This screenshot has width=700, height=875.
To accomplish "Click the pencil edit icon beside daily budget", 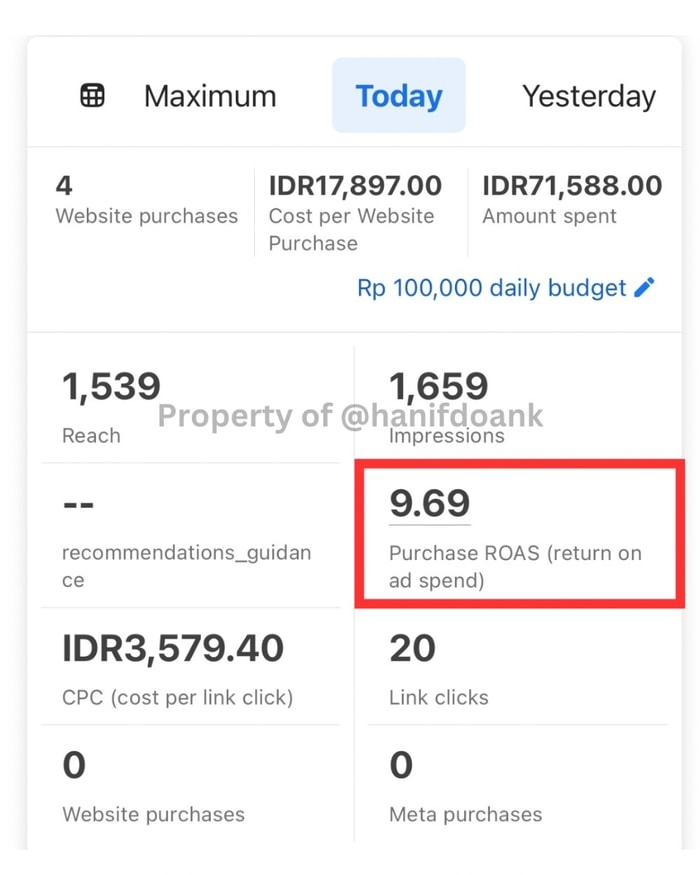I will 644,288.
